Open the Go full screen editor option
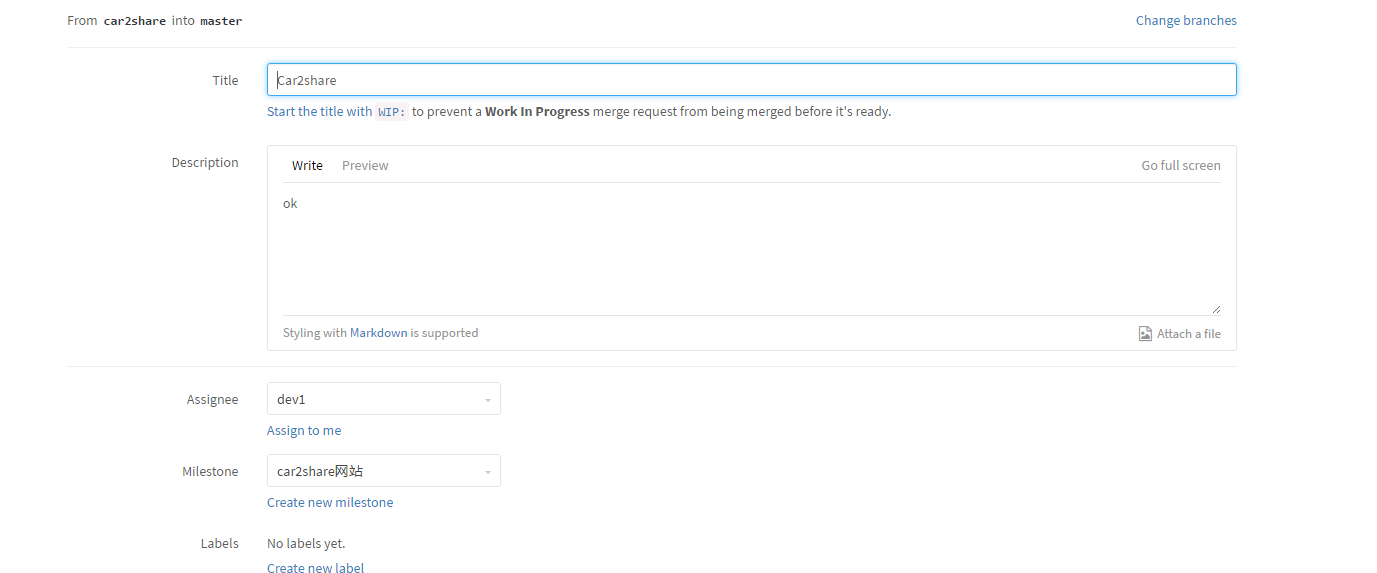Screen dimensions: 1377x573 [1180, 166]
